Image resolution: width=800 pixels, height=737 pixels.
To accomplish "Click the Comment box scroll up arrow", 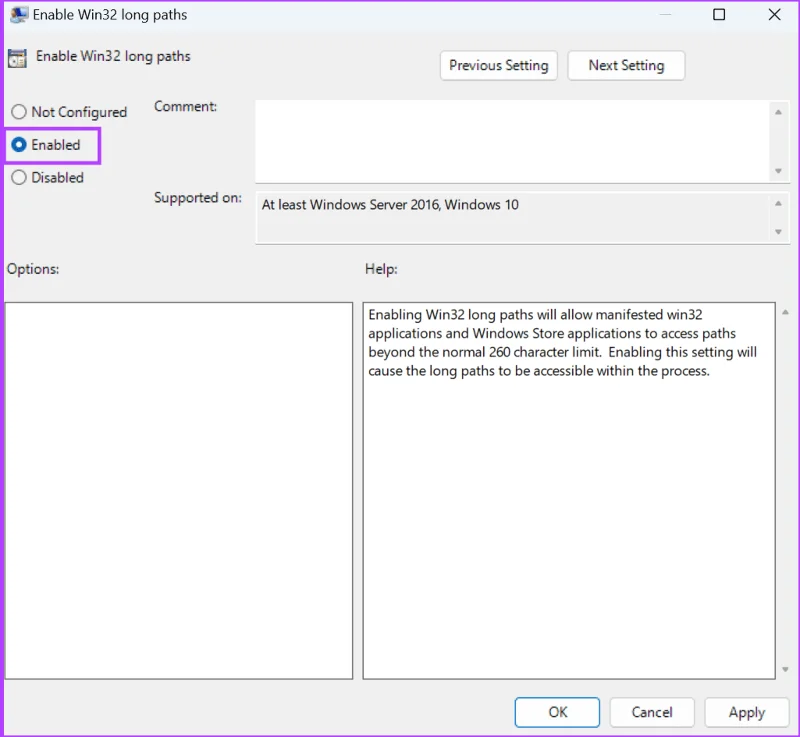I will pos(778,112).
